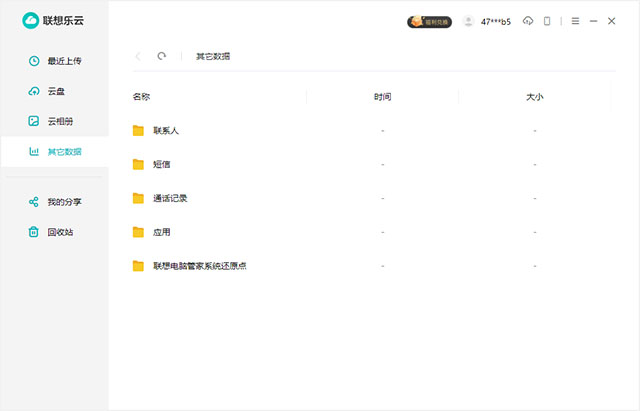
Task: Open the 福利兑换 rewards badge
Action: click(429, 21)
